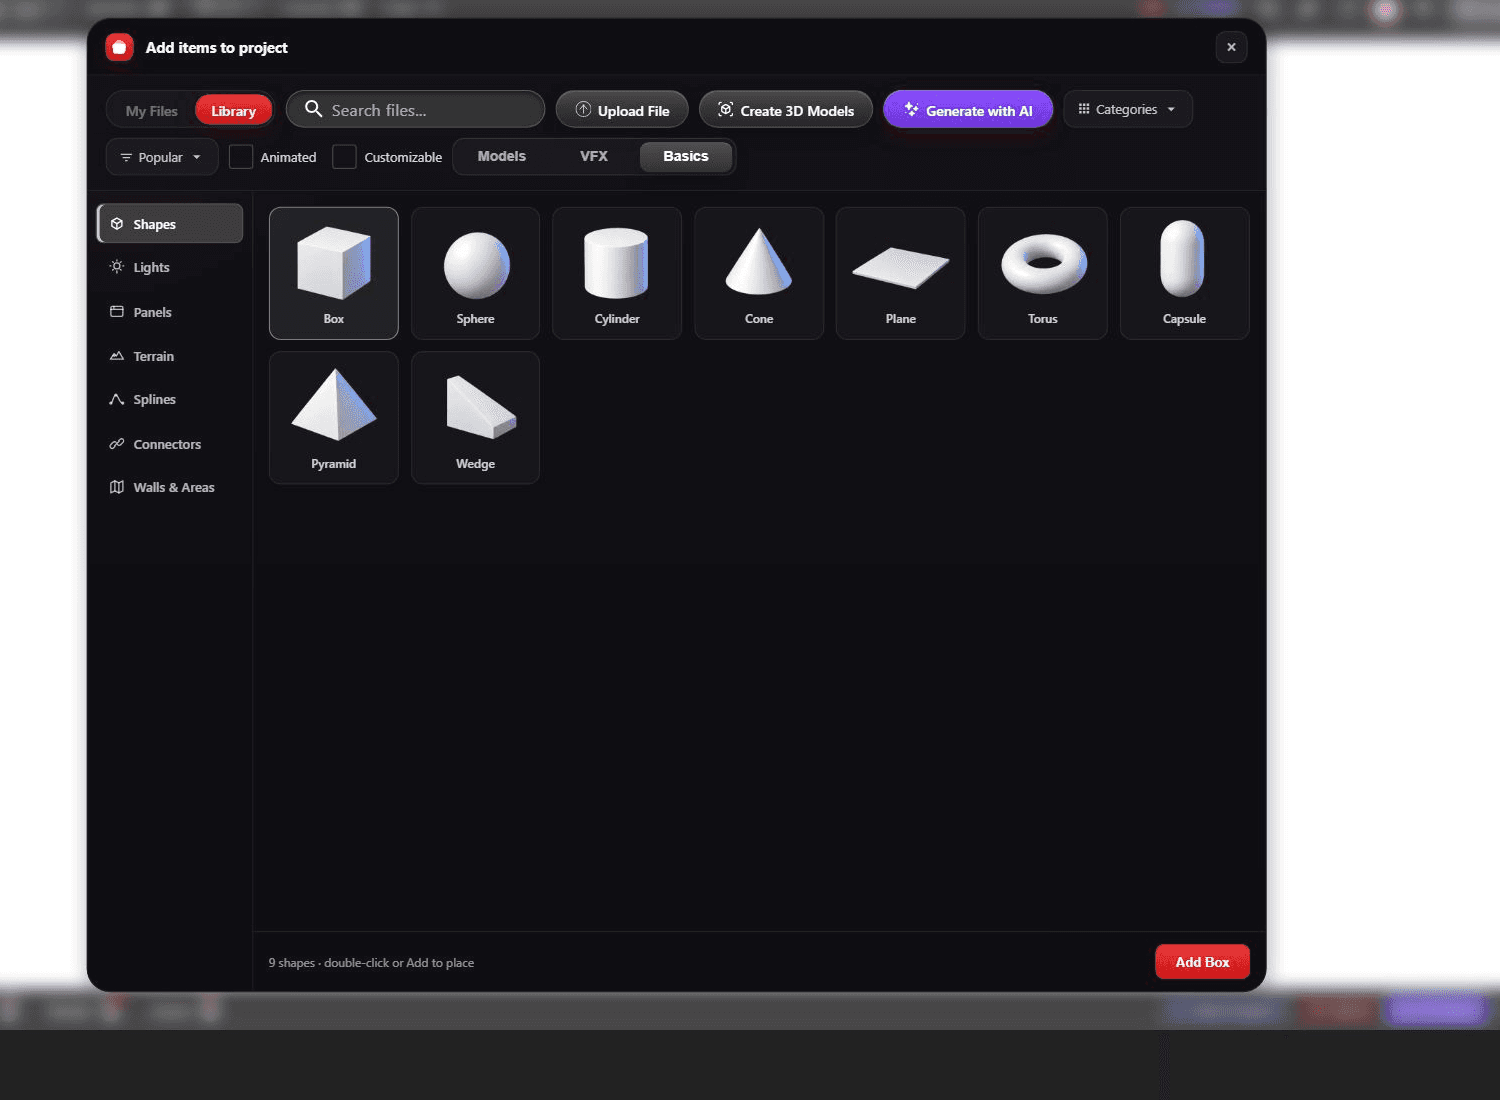Image resolution: width=1500 pixels, height=1100 pixels.
Task: Open the Shapes category in sidebar
Action: click(170, 224)
